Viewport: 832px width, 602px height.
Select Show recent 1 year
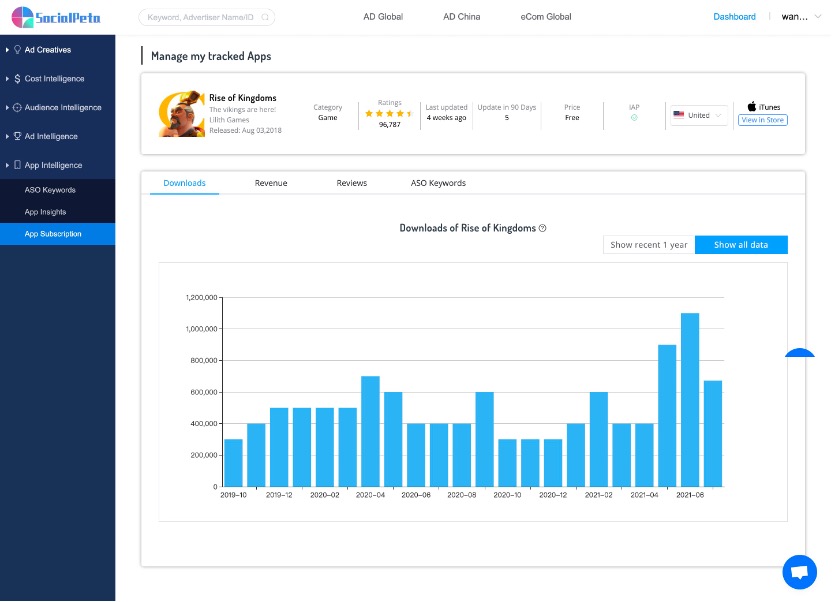[x=649, y=245]
